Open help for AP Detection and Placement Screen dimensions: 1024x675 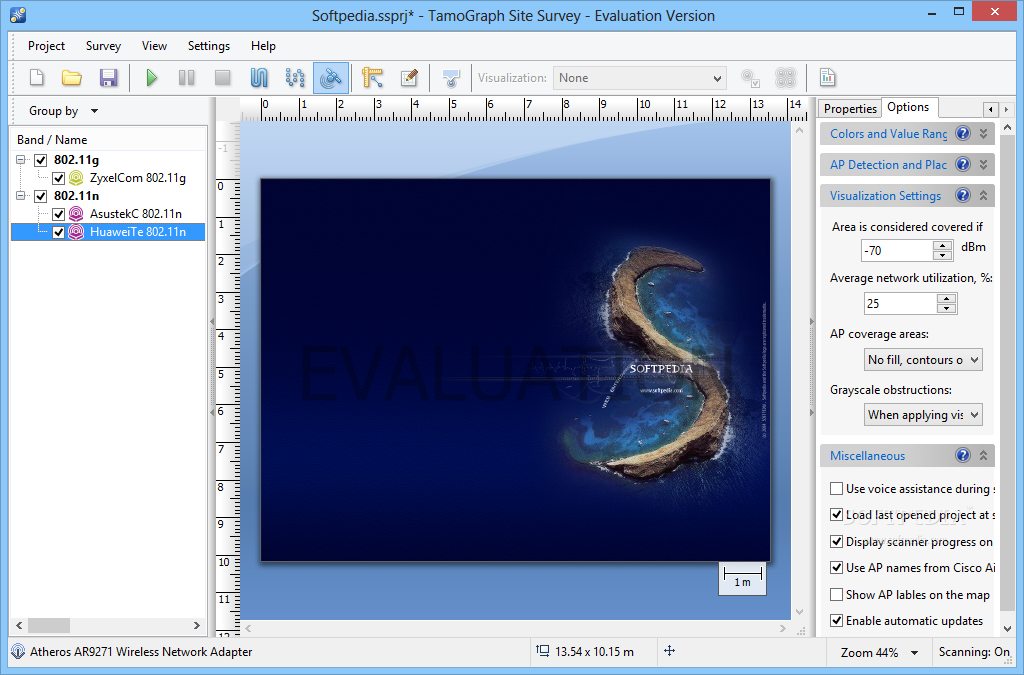click(x=963, y=164)
